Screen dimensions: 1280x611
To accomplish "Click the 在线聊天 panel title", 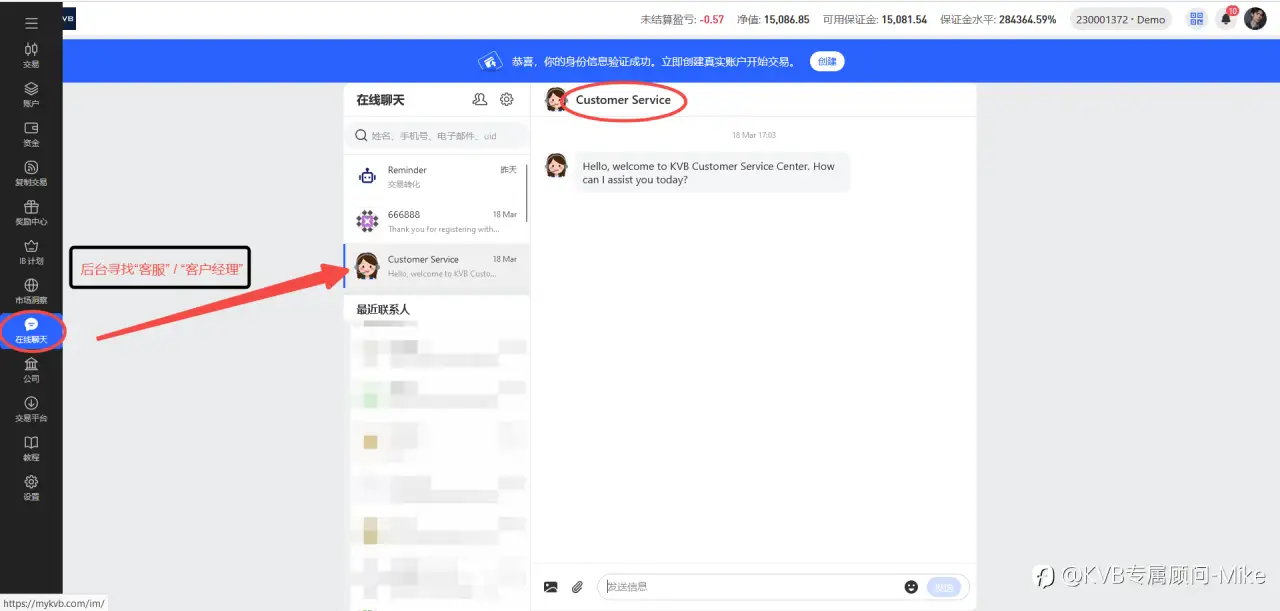I will pyautogui.click(x=380, y=100).
